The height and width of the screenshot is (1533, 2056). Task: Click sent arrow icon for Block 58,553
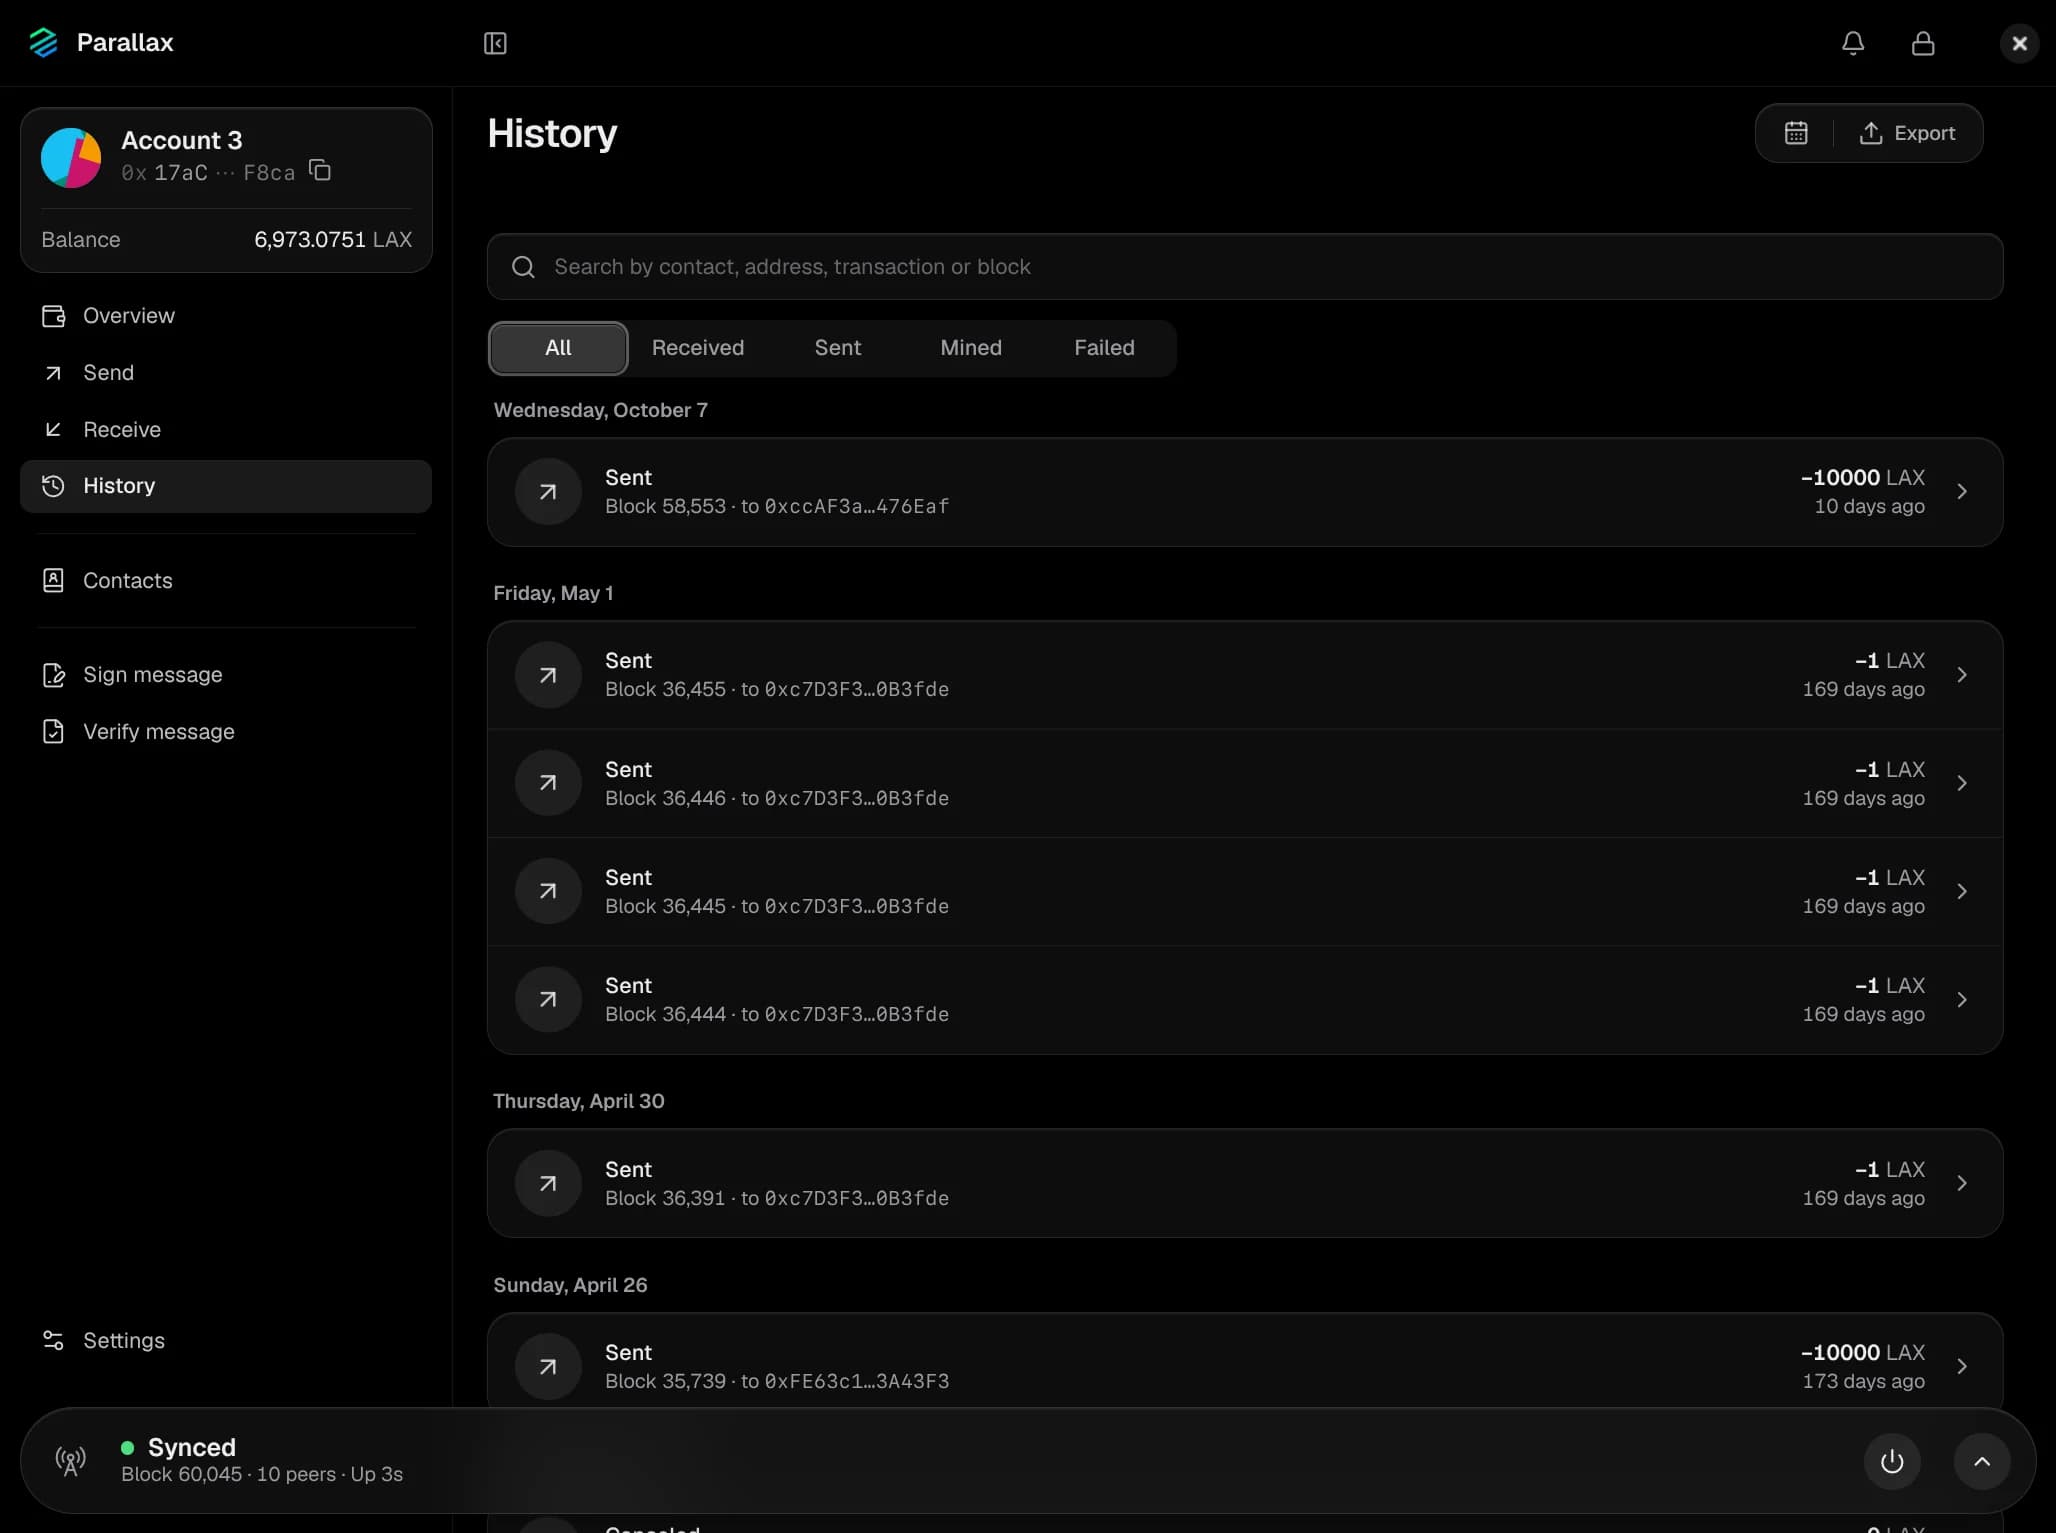[548, 492]
